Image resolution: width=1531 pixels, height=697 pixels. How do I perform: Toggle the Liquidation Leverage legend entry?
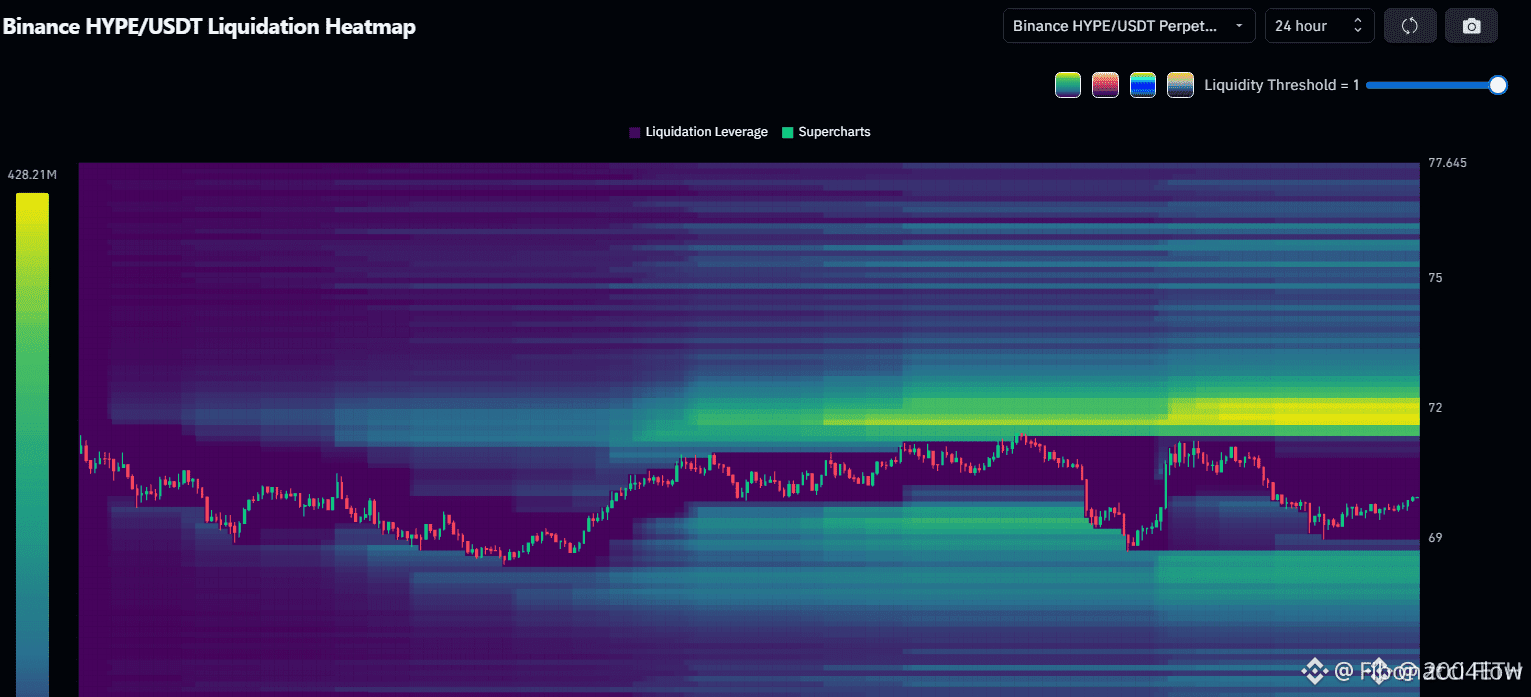click(x=698, y=132)
